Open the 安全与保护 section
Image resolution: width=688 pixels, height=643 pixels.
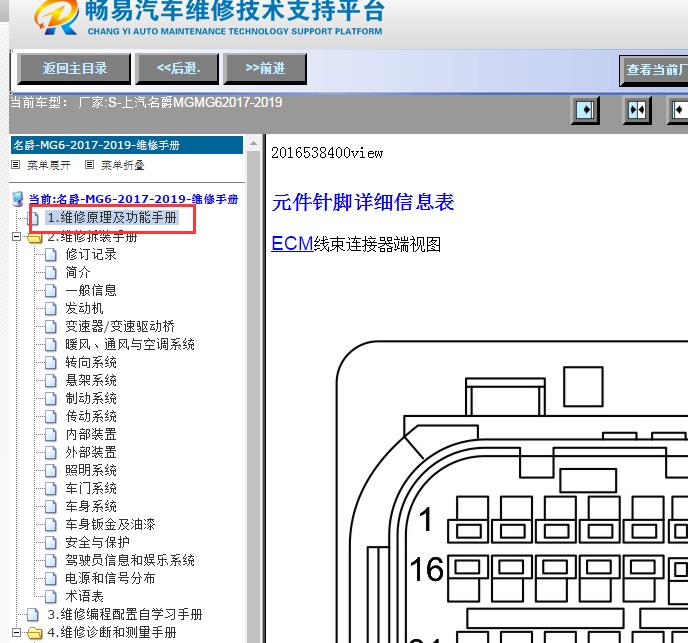[x=97, y=542]
